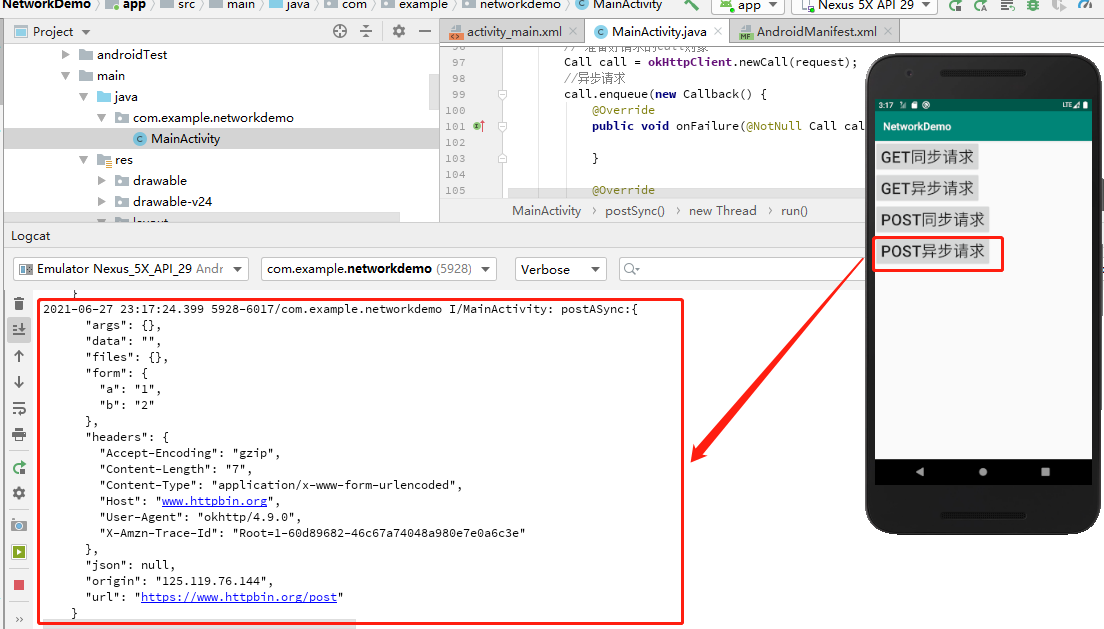This screenshot has height=629, width=1104.
Task: Clear logcat with the trash icon
Action: pos(19,304)
